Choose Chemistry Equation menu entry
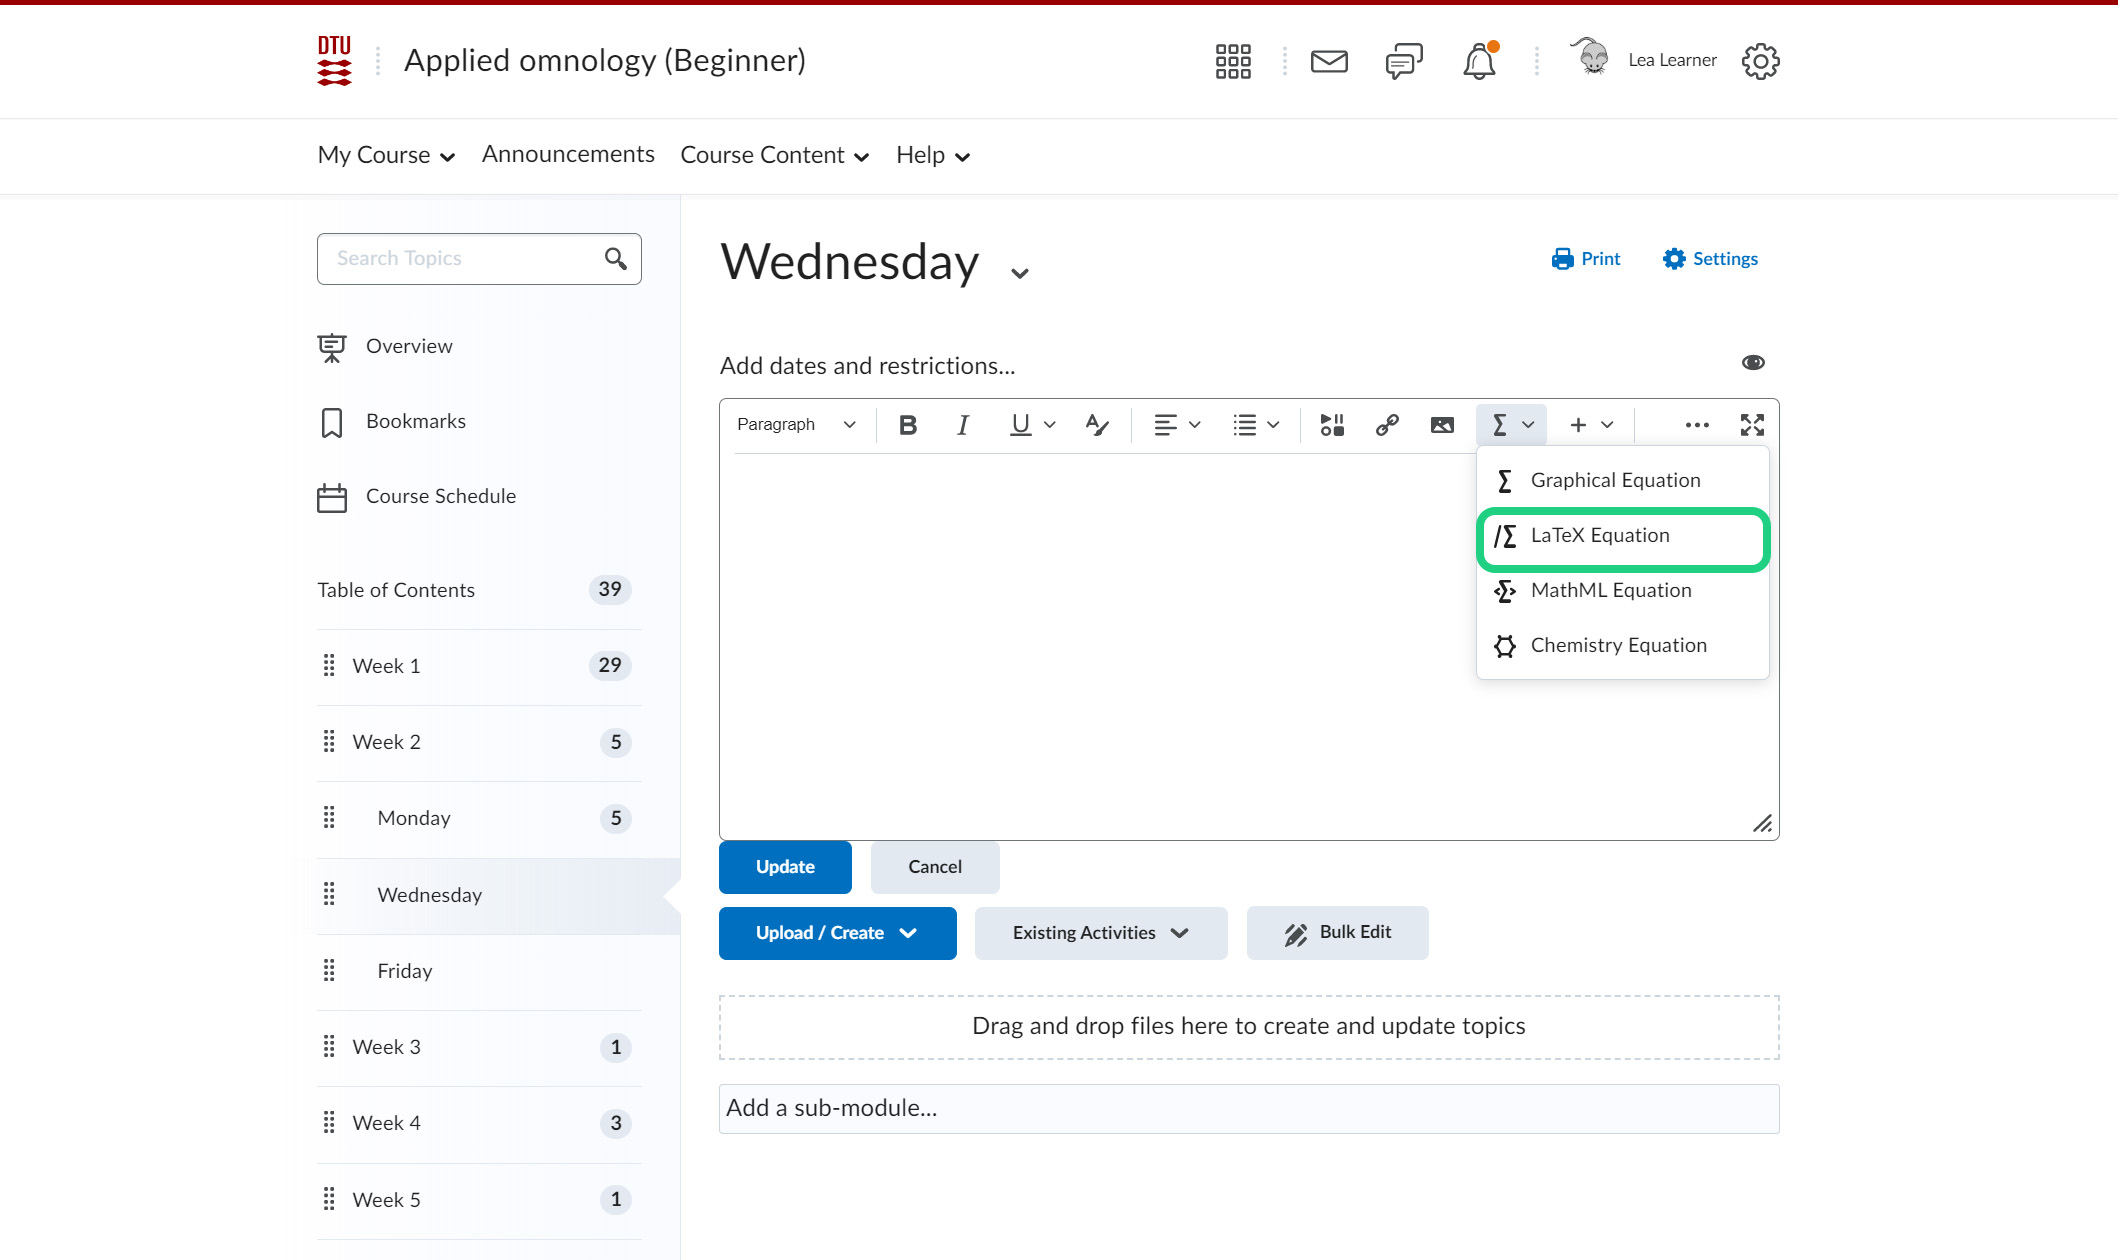The image size is (2118, 1260). pyautogui.click(x=1618, y=646)
